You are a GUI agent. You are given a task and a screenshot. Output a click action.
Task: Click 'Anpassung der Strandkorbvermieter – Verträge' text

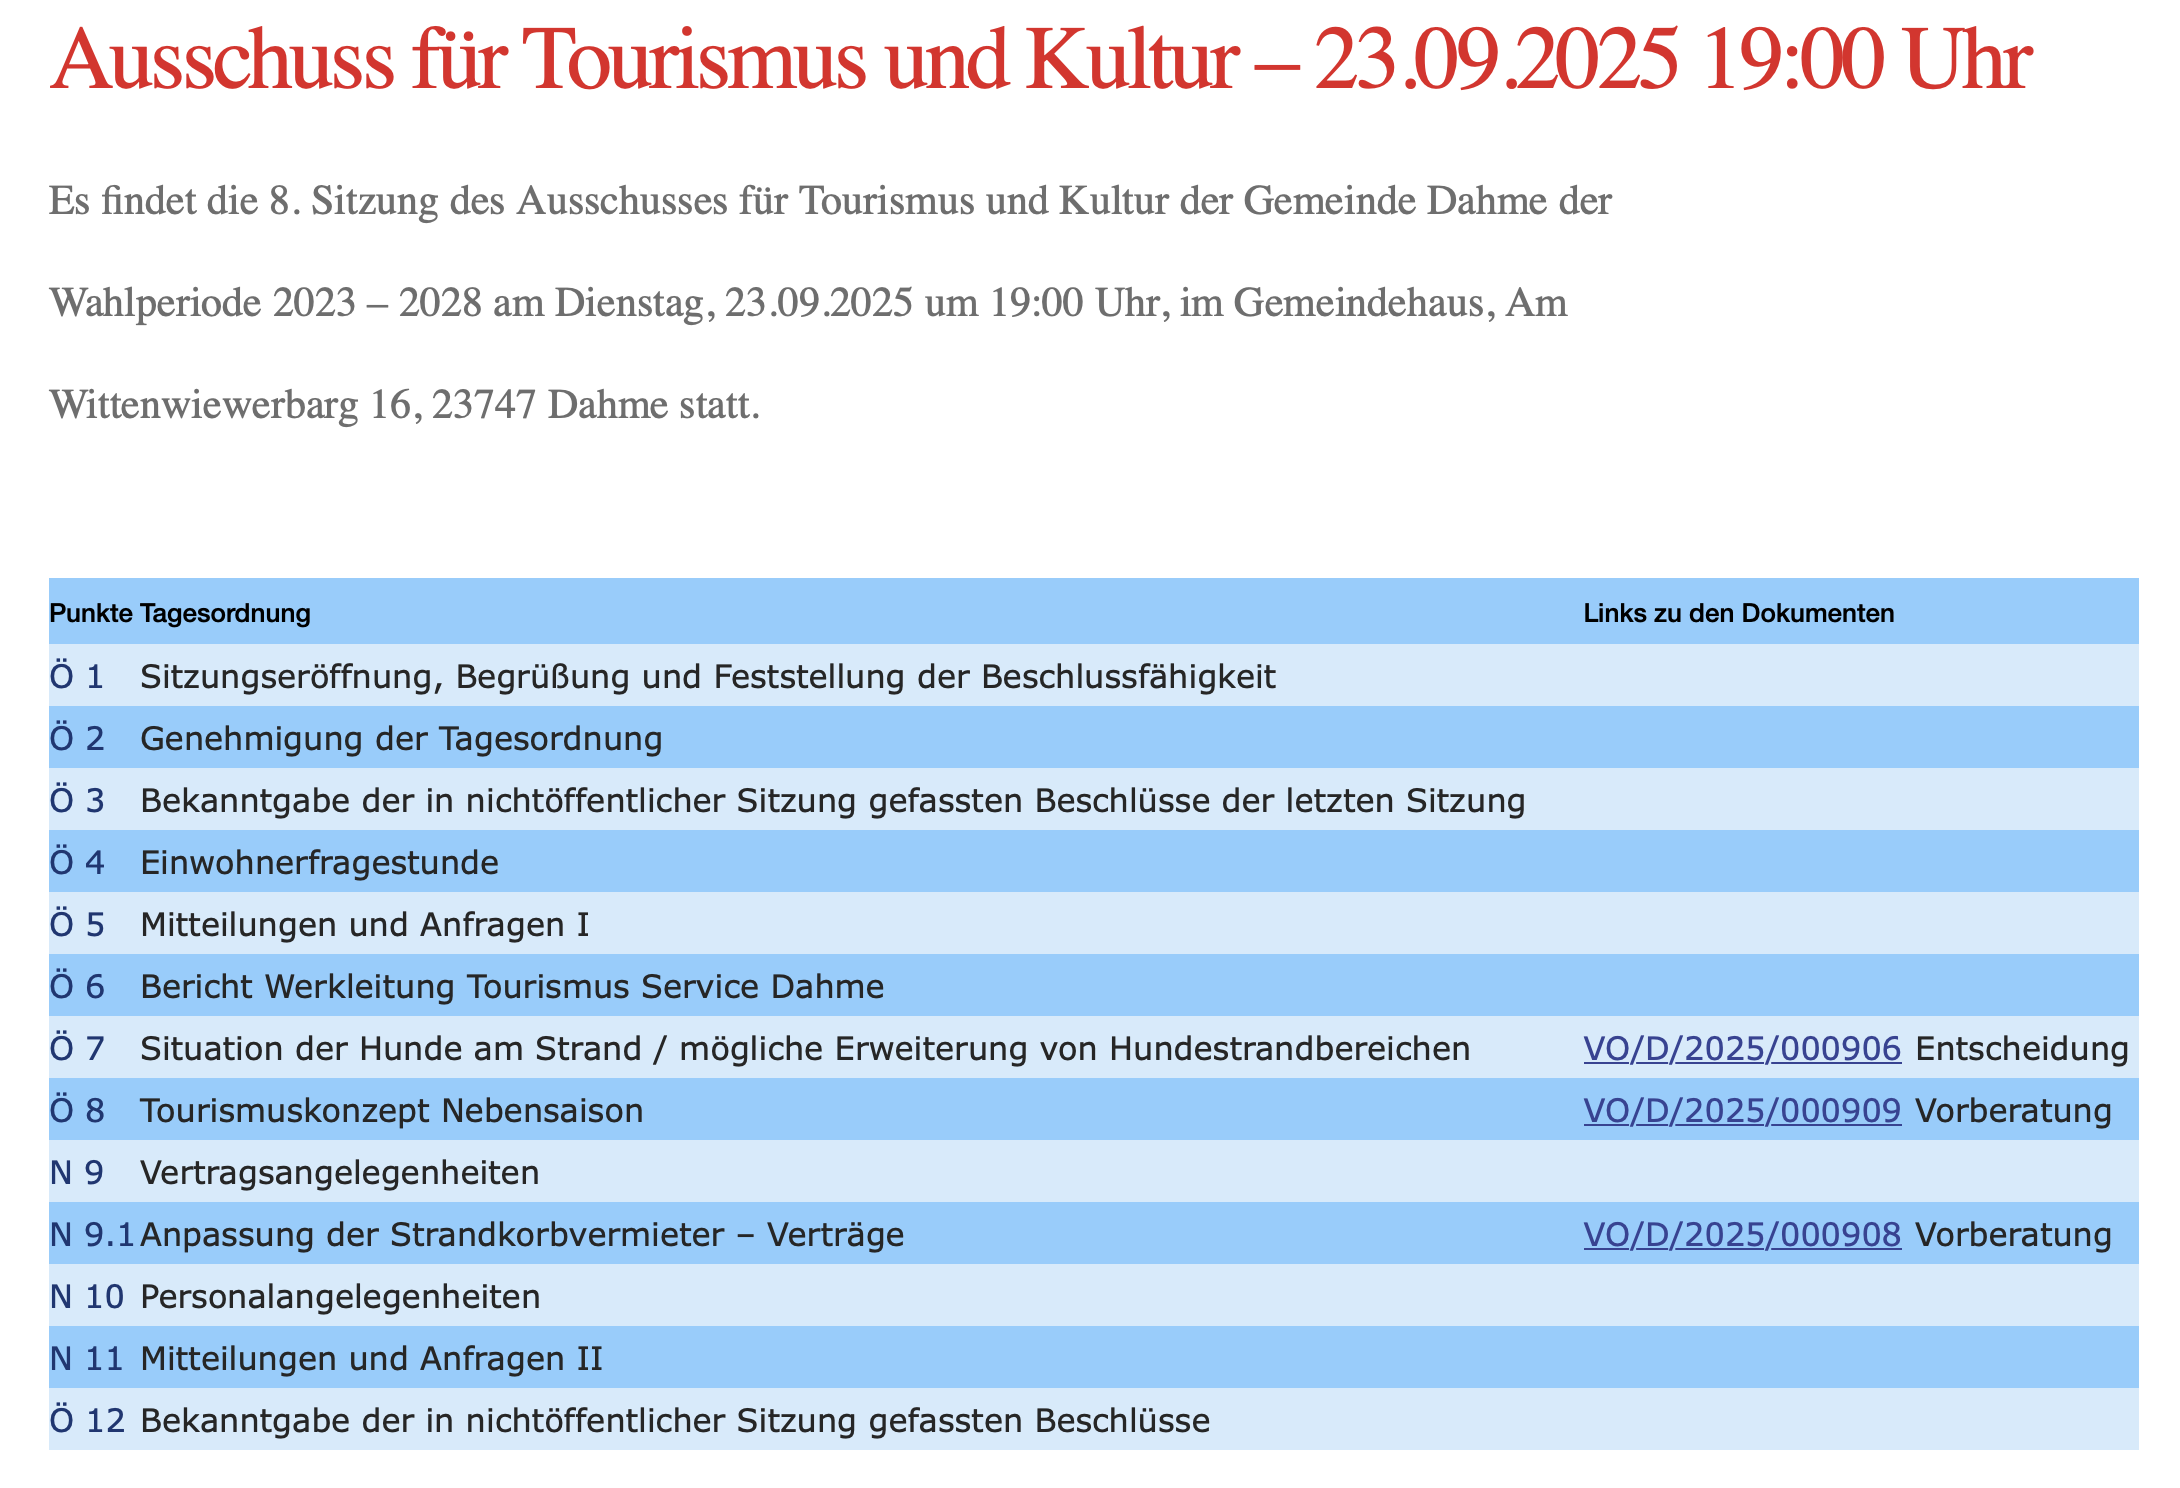pos(522,1234)
